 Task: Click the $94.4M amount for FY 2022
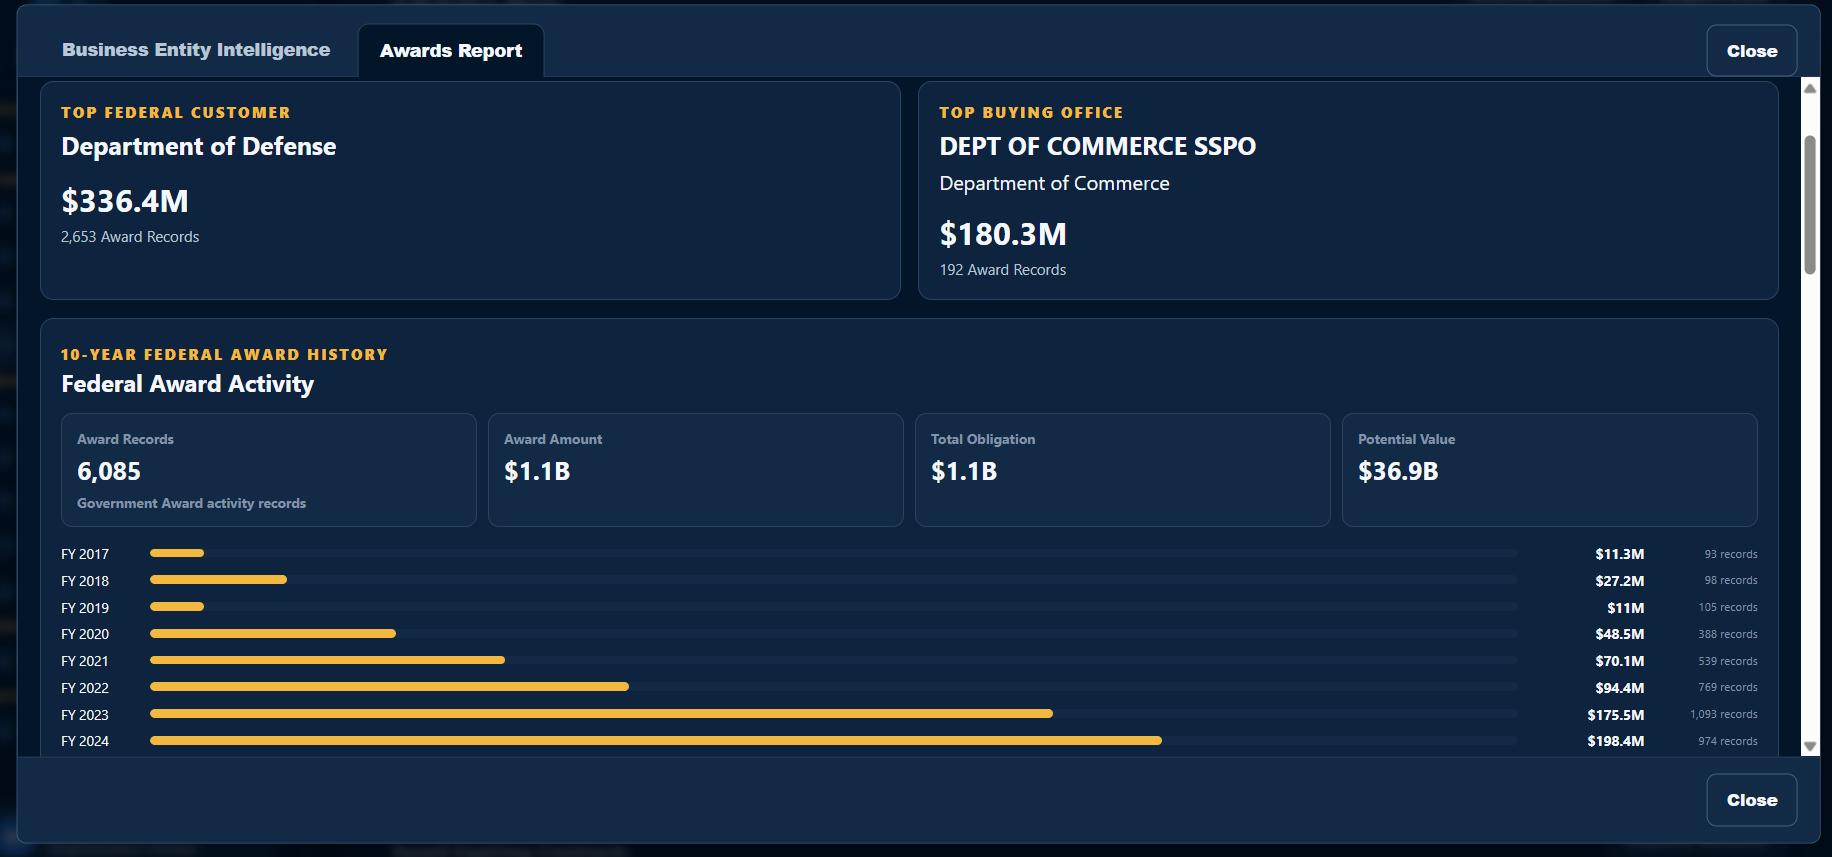(1619, 688)
